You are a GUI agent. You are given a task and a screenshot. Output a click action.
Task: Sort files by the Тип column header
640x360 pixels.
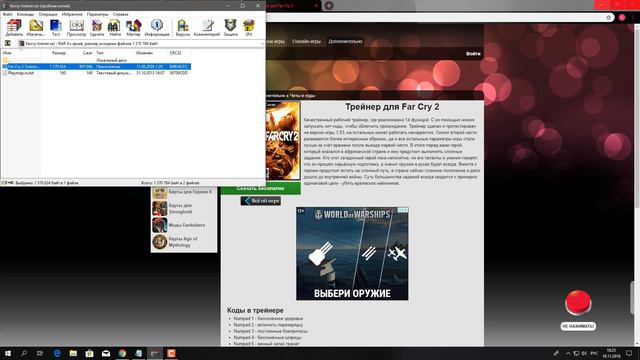coord(100,53)
